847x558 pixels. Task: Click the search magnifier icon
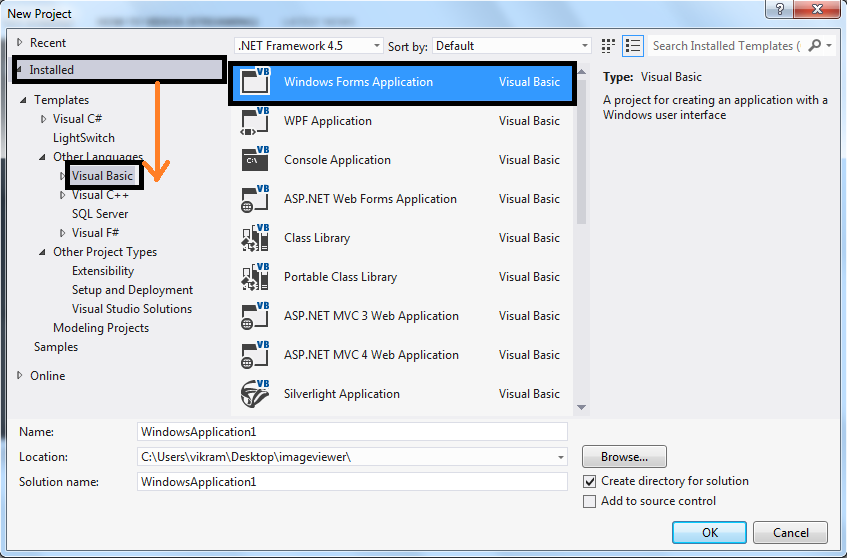[x=814, y=45]
